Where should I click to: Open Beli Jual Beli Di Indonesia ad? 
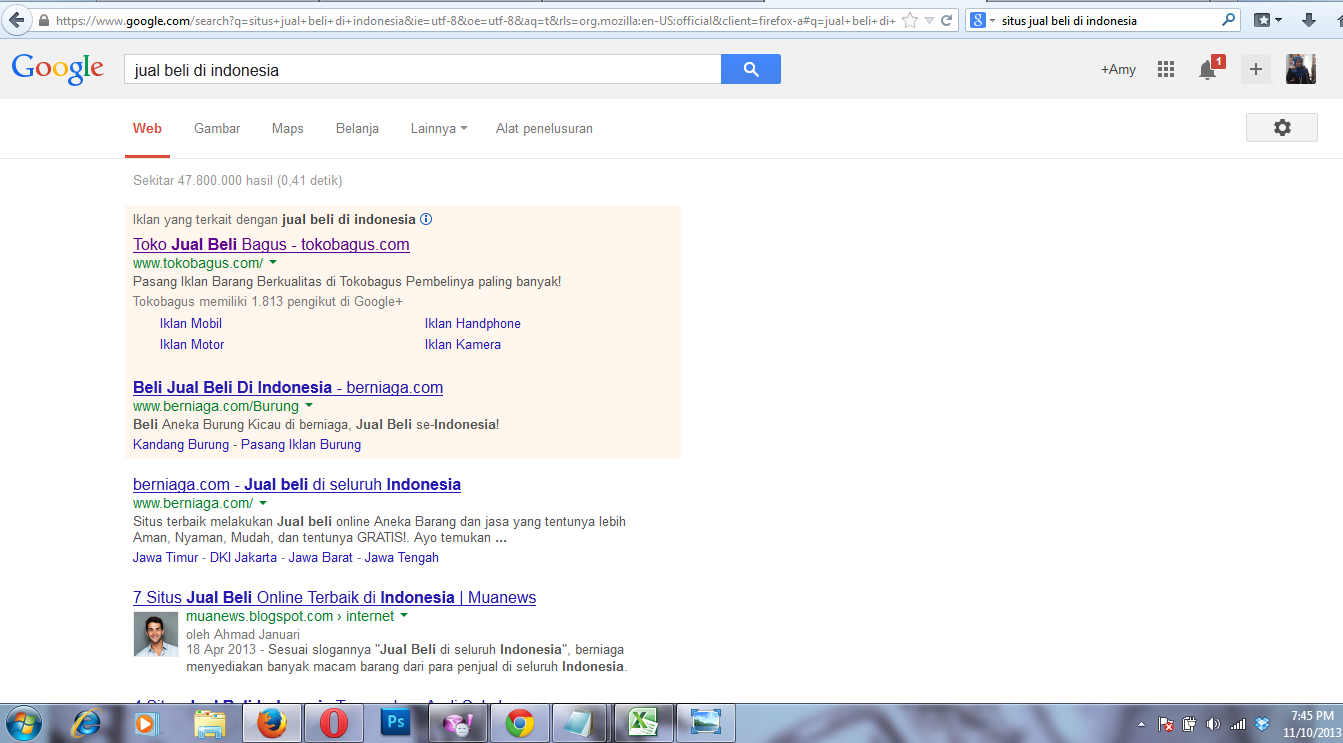click(x=288, y=387)
